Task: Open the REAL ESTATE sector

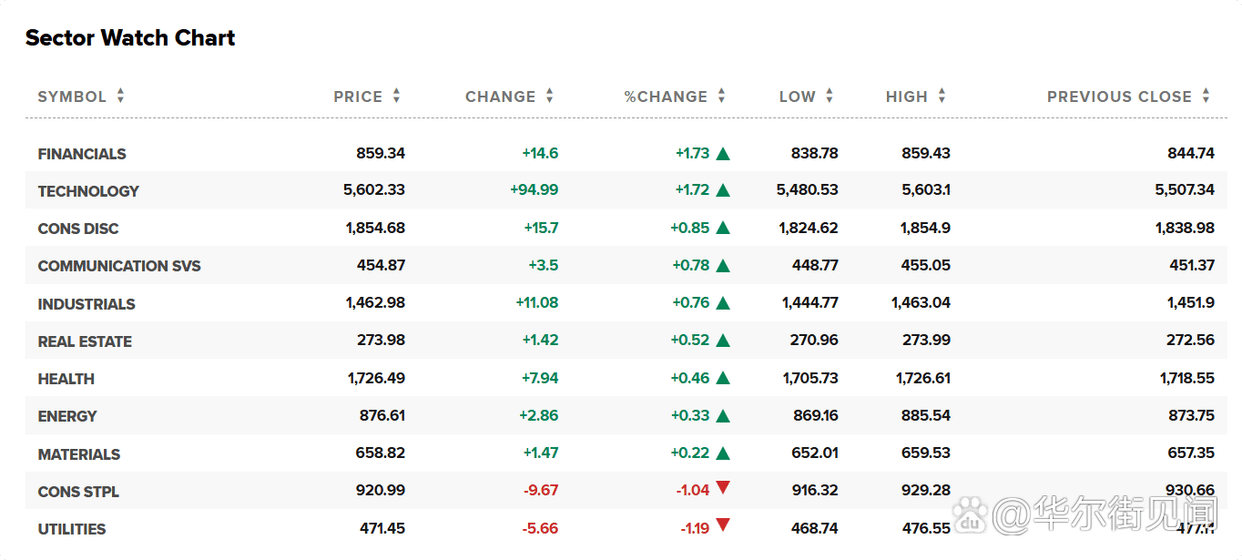Action: [85, 341]
